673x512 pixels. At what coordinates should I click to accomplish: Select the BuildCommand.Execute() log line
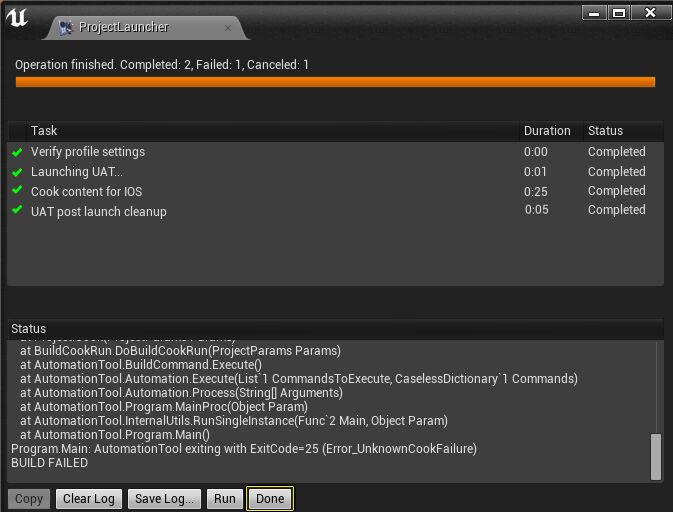[x=141, y=365]
